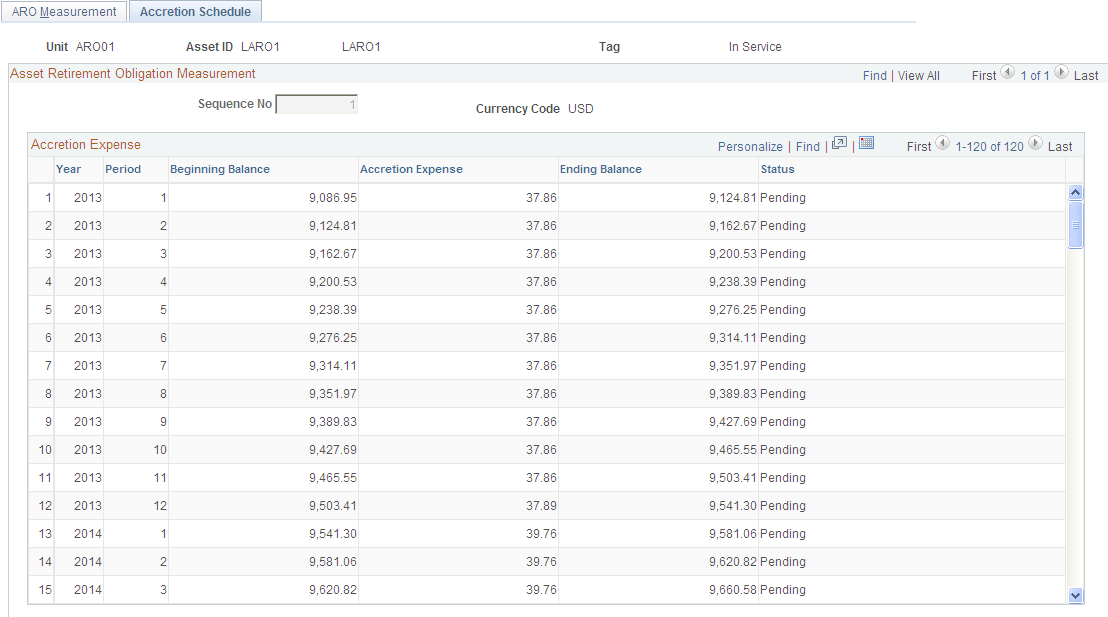Sort grid by Status column header
Viewport: 1108px width, 617px height.
pyautogui.click(x=777, y=169)
